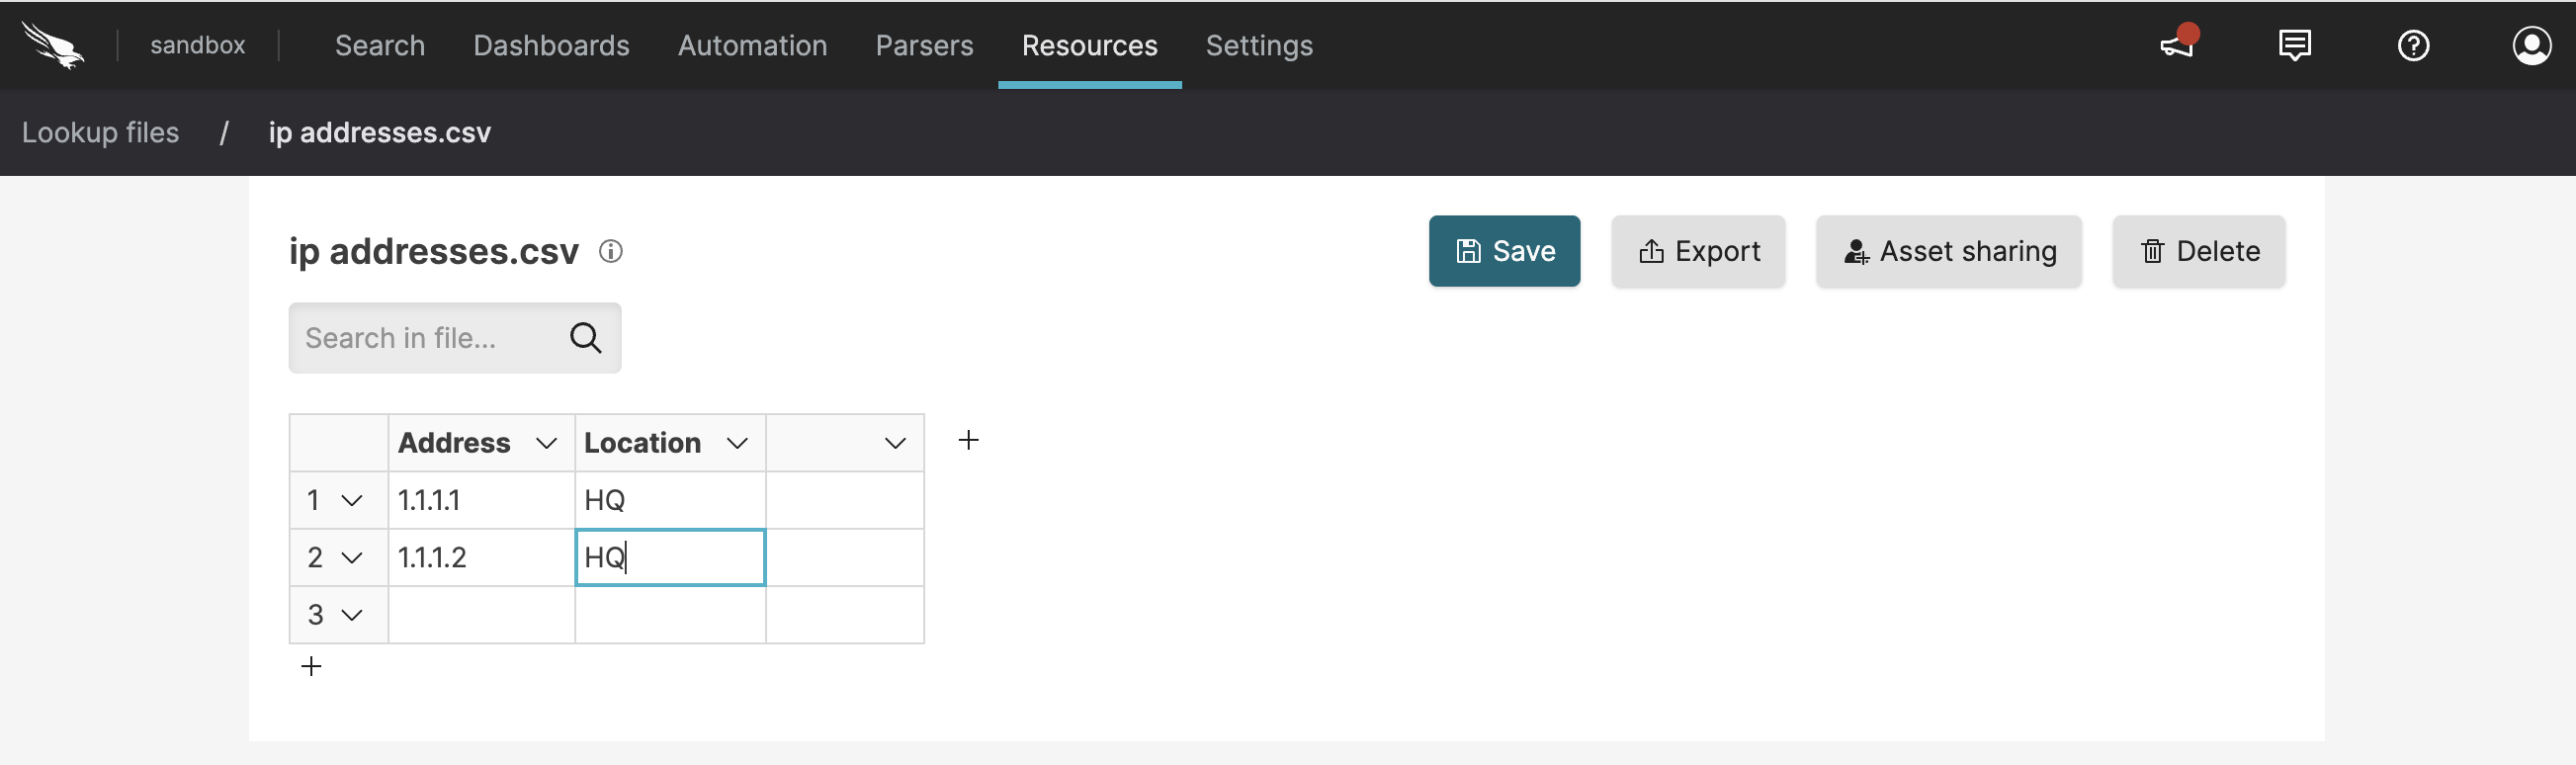Open the Location column dropdown

[738, 442]
